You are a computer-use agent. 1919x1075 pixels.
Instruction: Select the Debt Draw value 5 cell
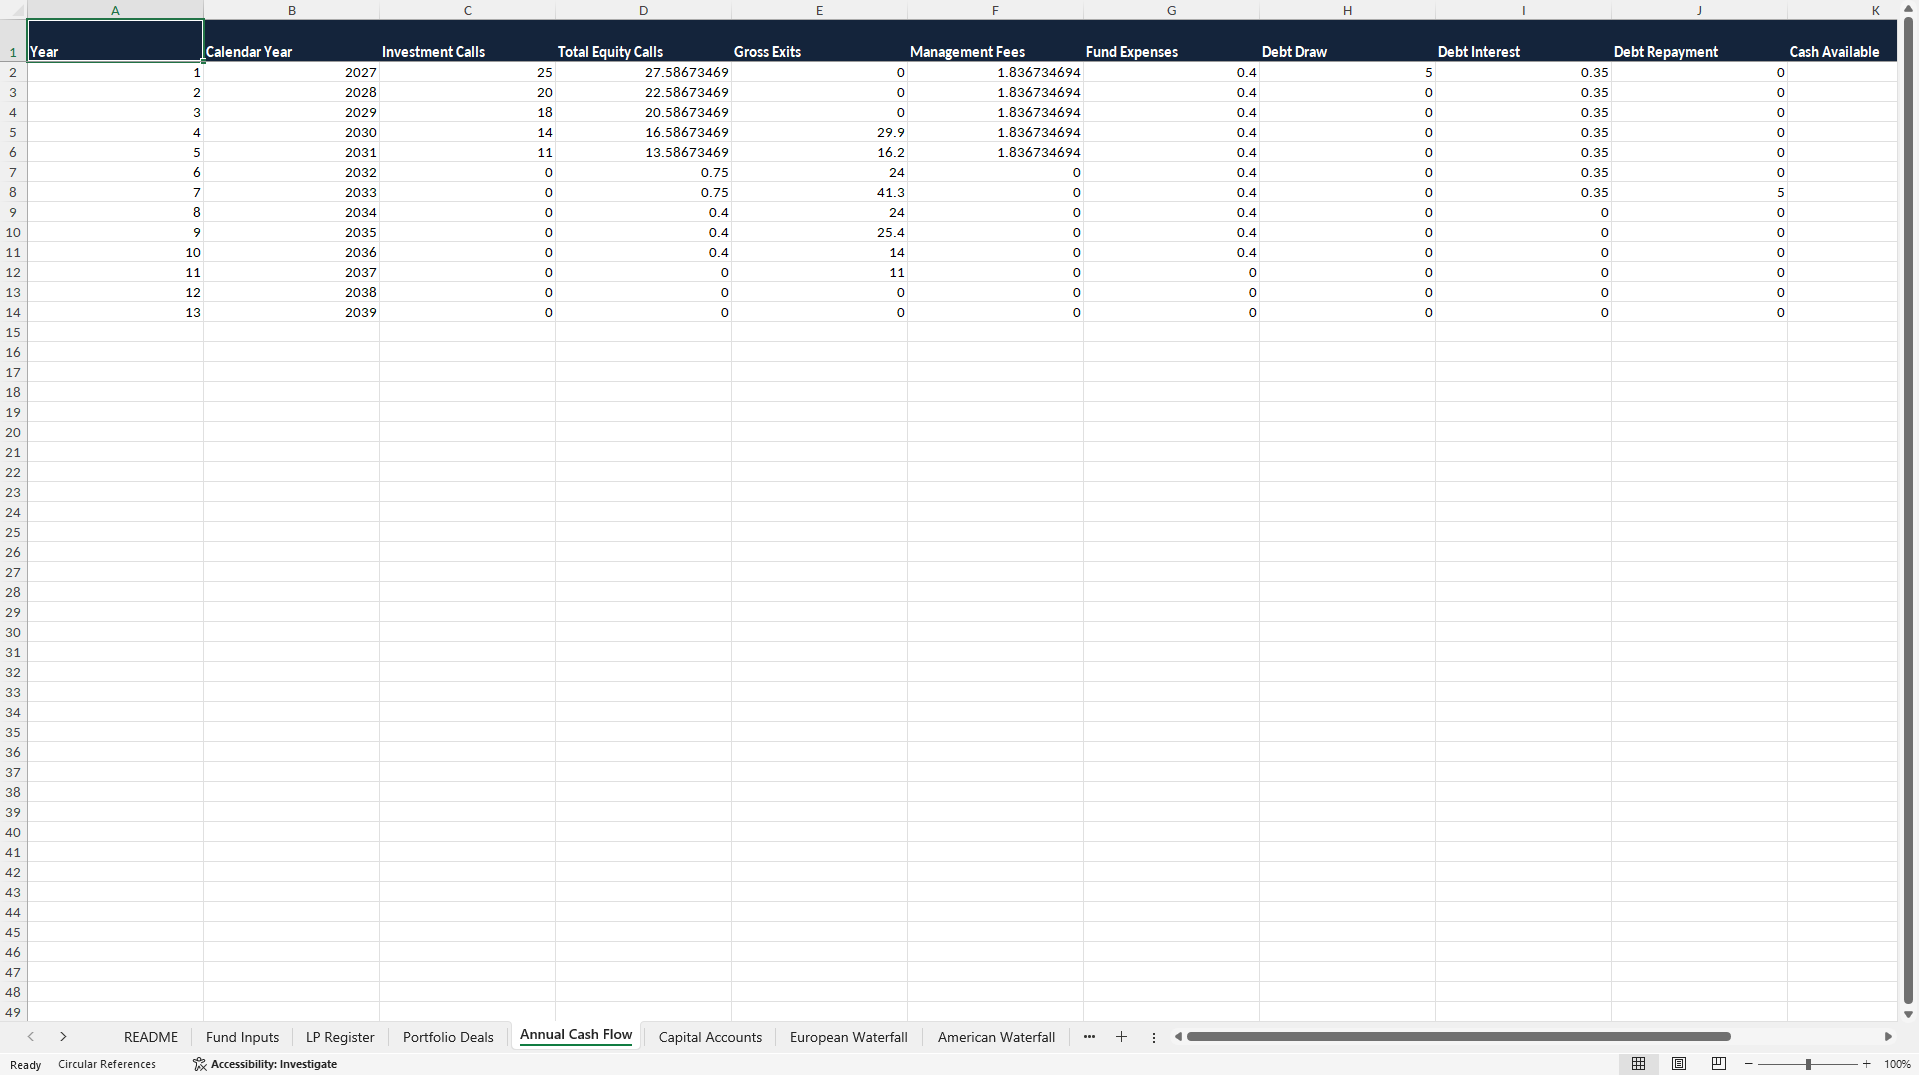pyautogui.click(x=1347, y=72)
